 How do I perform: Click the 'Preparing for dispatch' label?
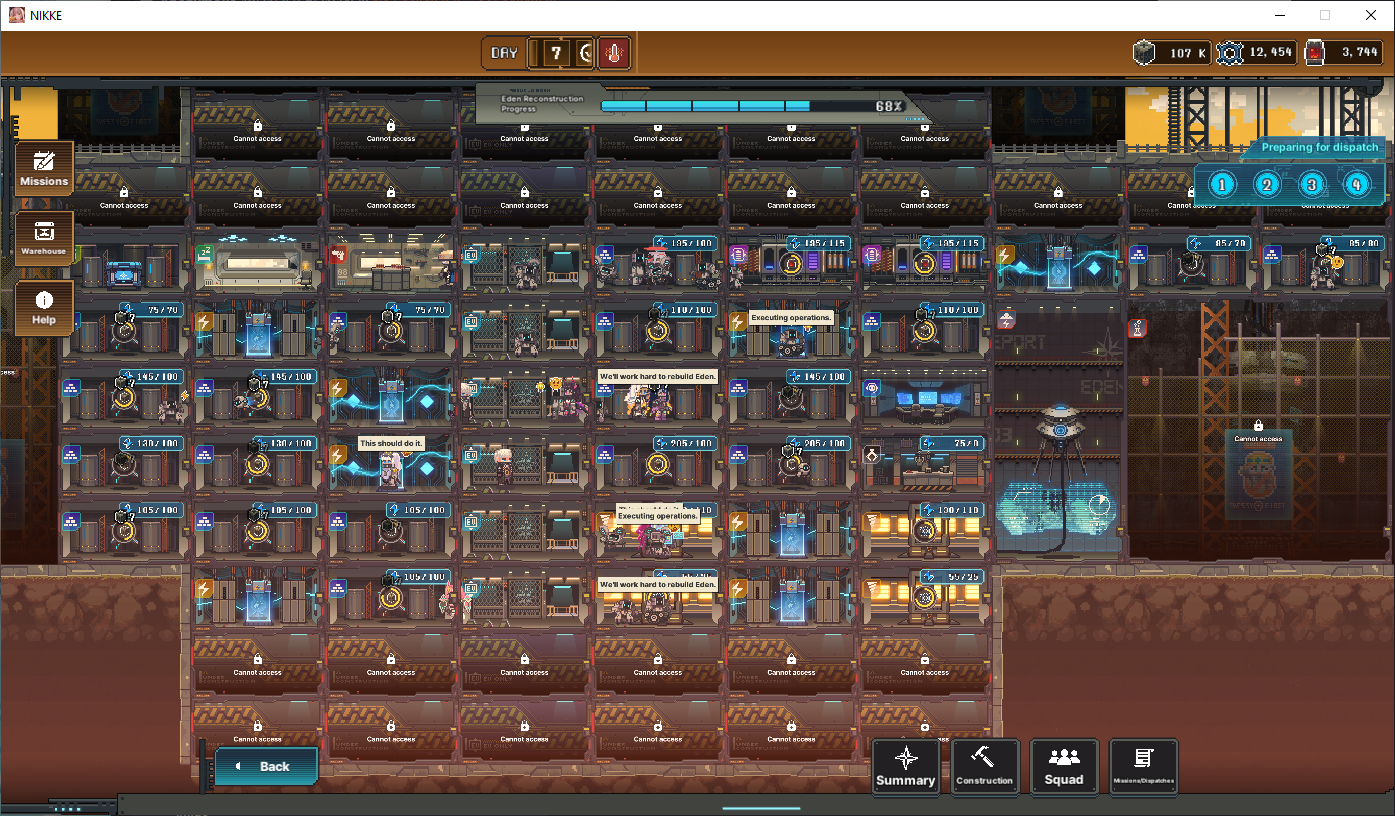[1319, 147]
